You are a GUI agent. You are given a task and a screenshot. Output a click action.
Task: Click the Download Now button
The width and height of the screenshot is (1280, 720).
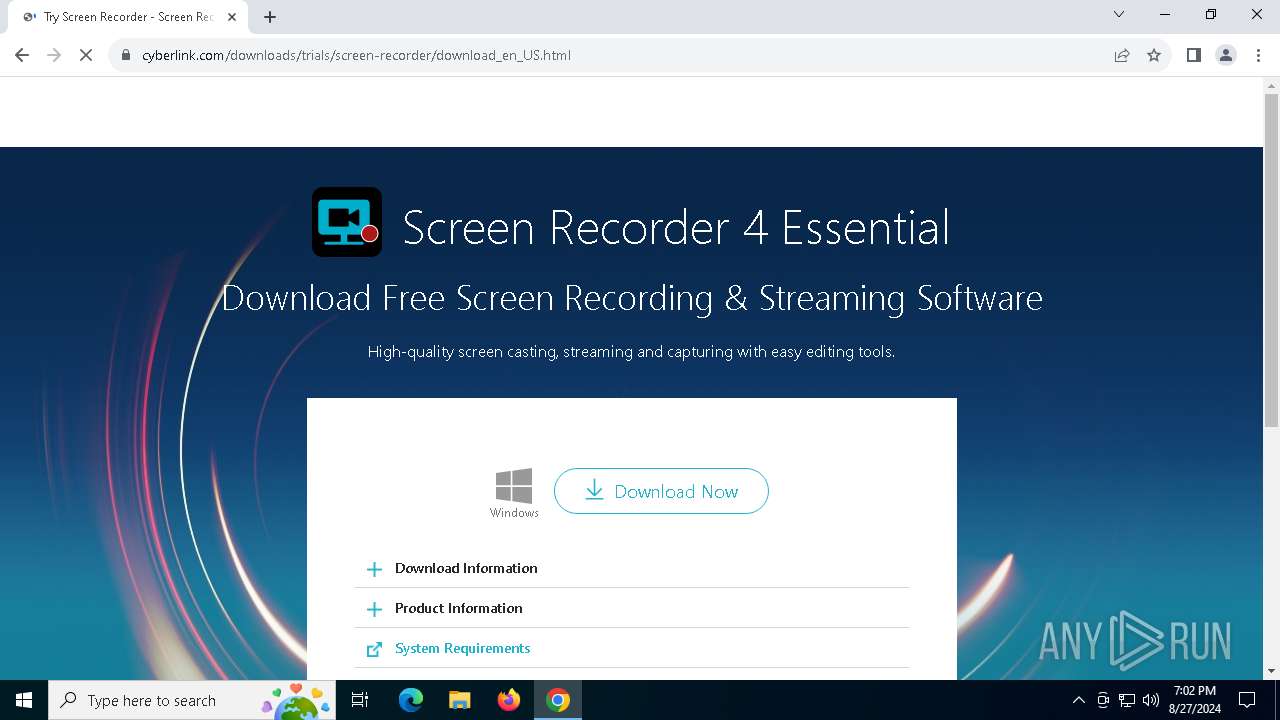pyautogui.click(x=661, y=491)
